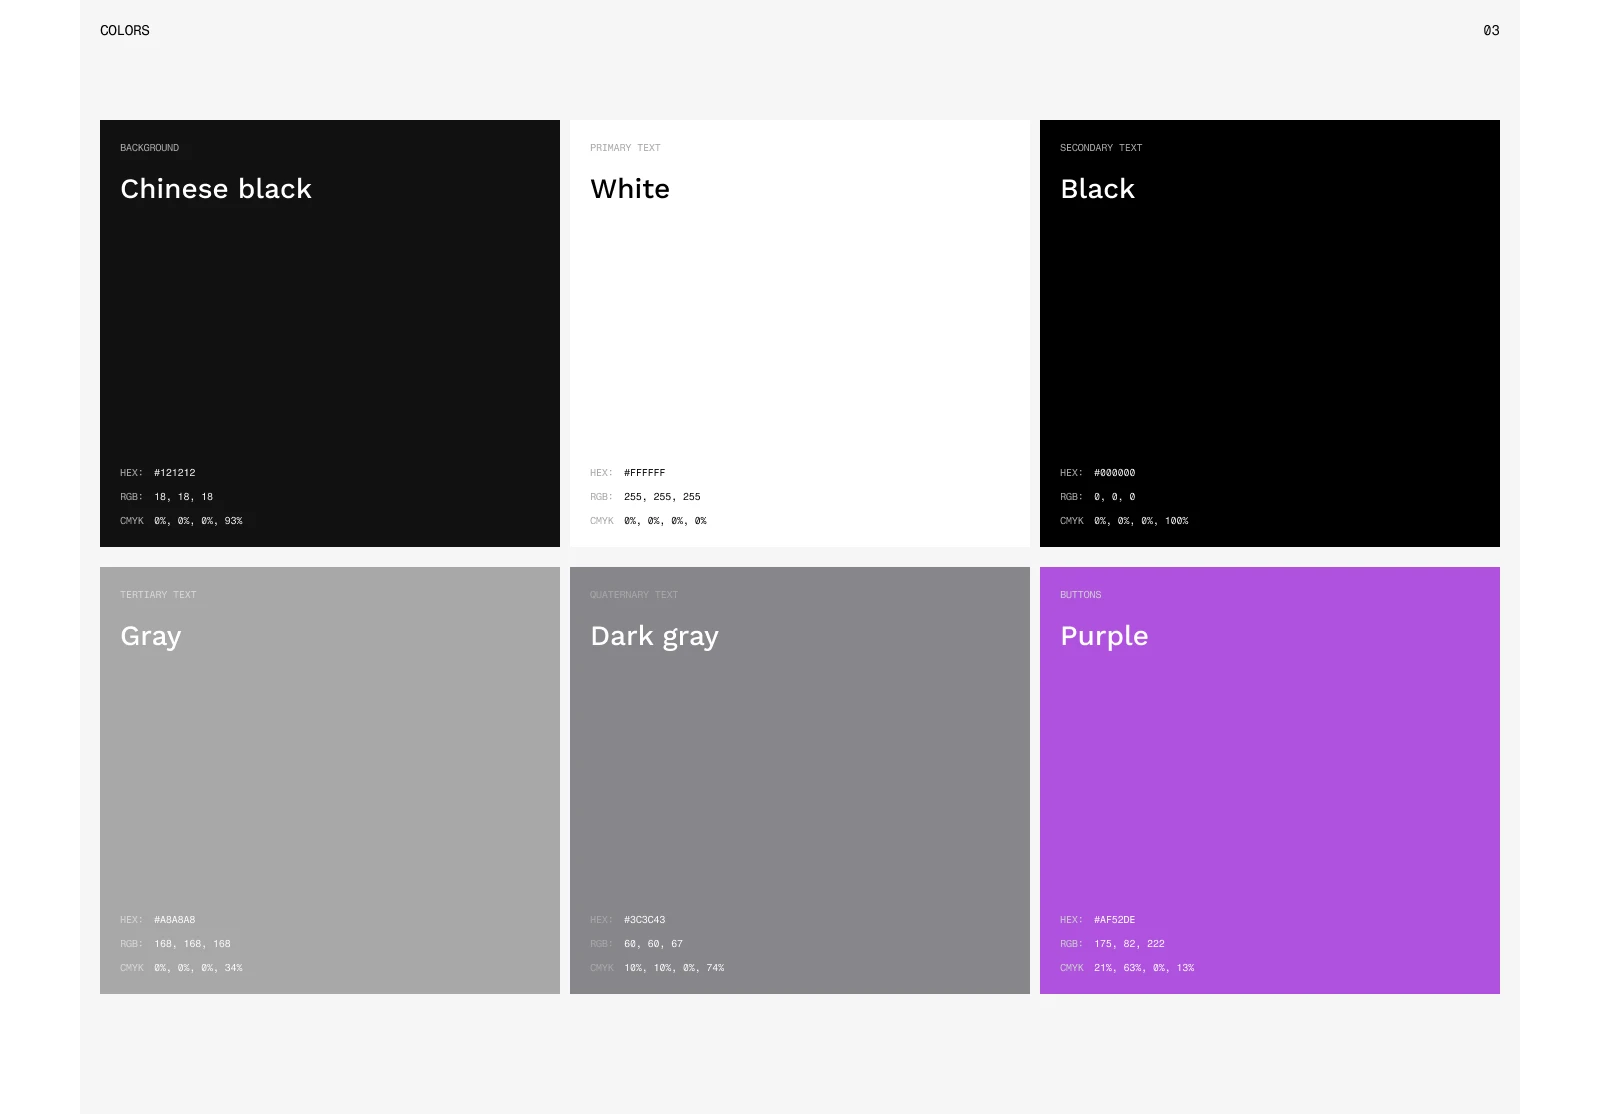This screenshot has width=1600, height=1114.
Task: Select the #FFFFFF hex value
Action: pos(644,473)
